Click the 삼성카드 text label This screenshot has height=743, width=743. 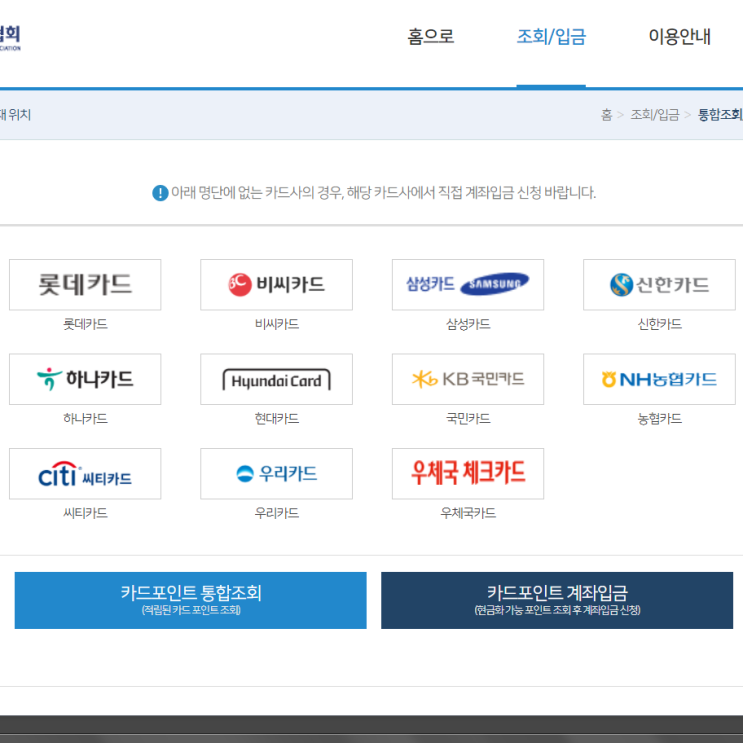pos(468,324)
